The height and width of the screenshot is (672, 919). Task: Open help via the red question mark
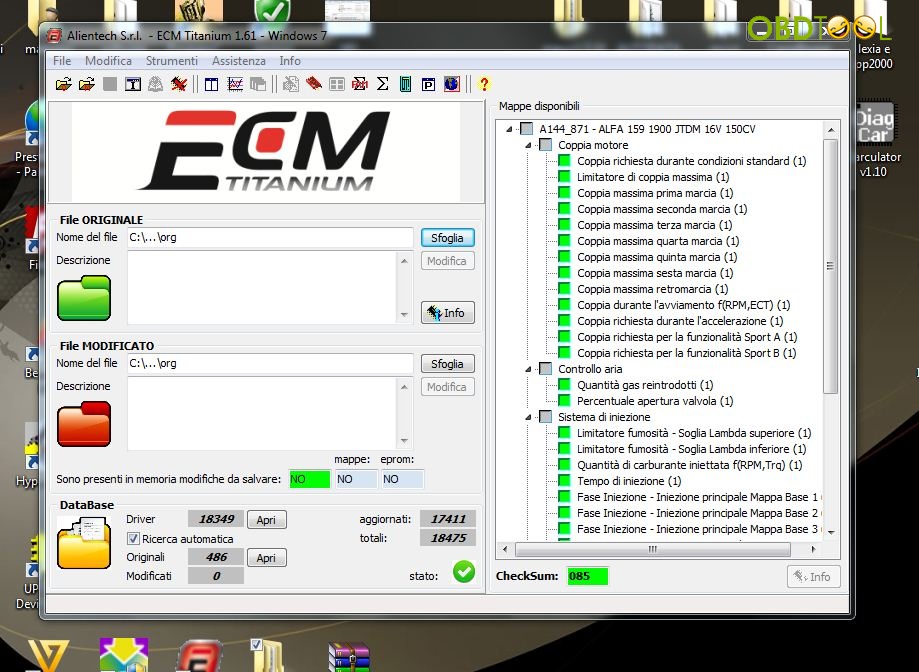point(484,84)
